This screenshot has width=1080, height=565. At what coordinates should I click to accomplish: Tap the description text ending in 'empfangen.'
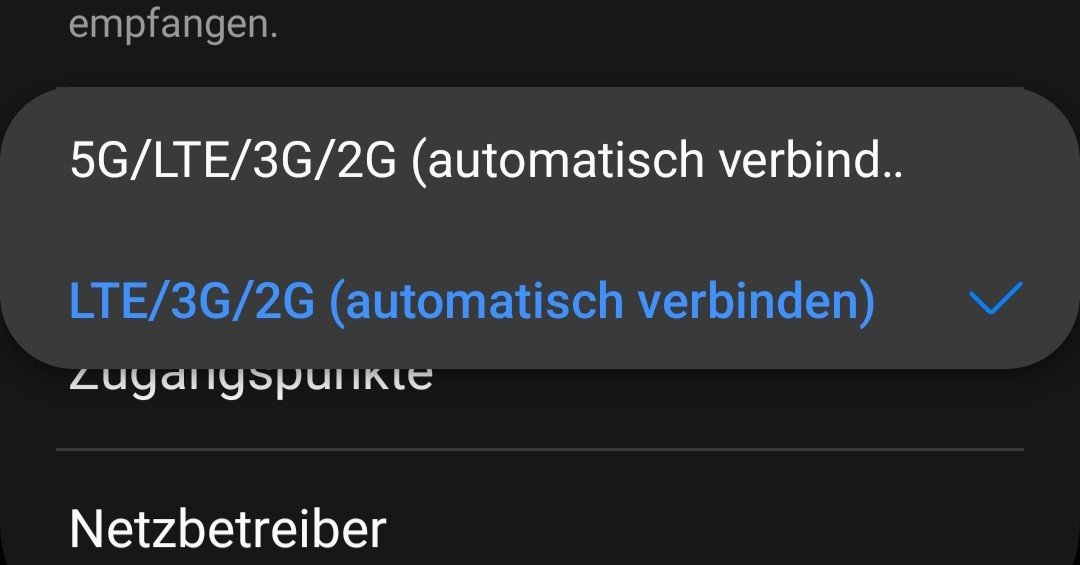pos(174,25)
